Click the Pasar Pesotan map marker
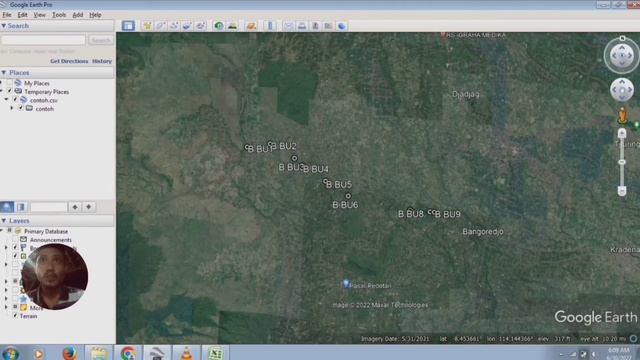The height and width of the screenshot is (360, 640). pos(346,284)
